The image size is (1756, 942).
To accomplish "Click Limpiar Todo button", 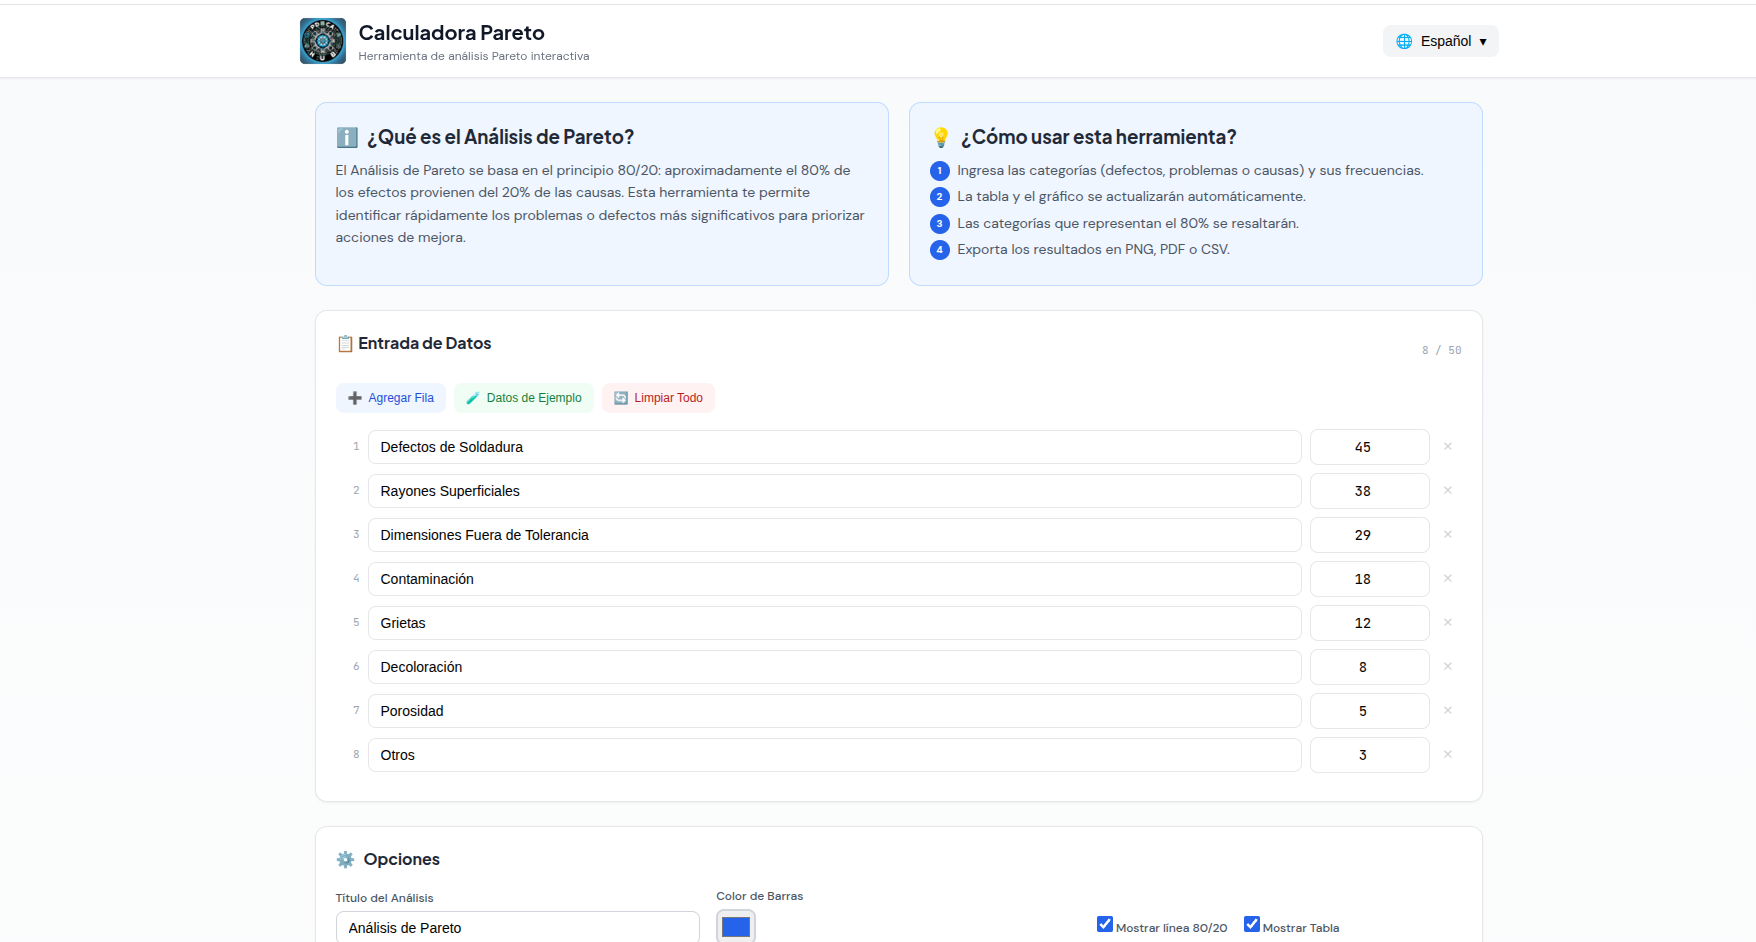I will tap(658, 398).
